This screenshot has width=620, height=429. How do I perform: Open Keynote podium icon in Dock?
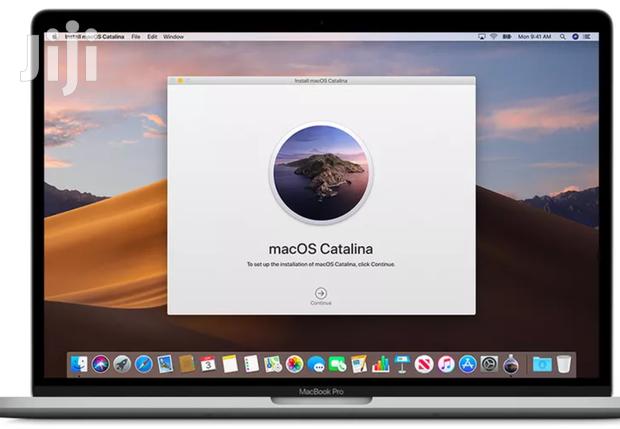(x=402, y=364)
